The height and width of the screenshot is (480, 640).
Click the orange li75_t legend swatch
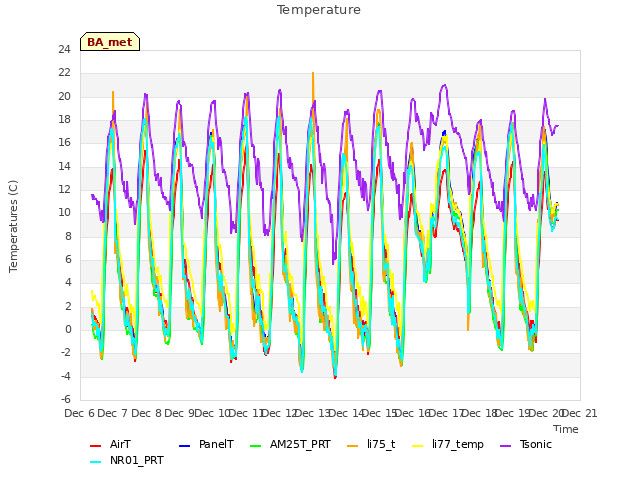[353, 446]
